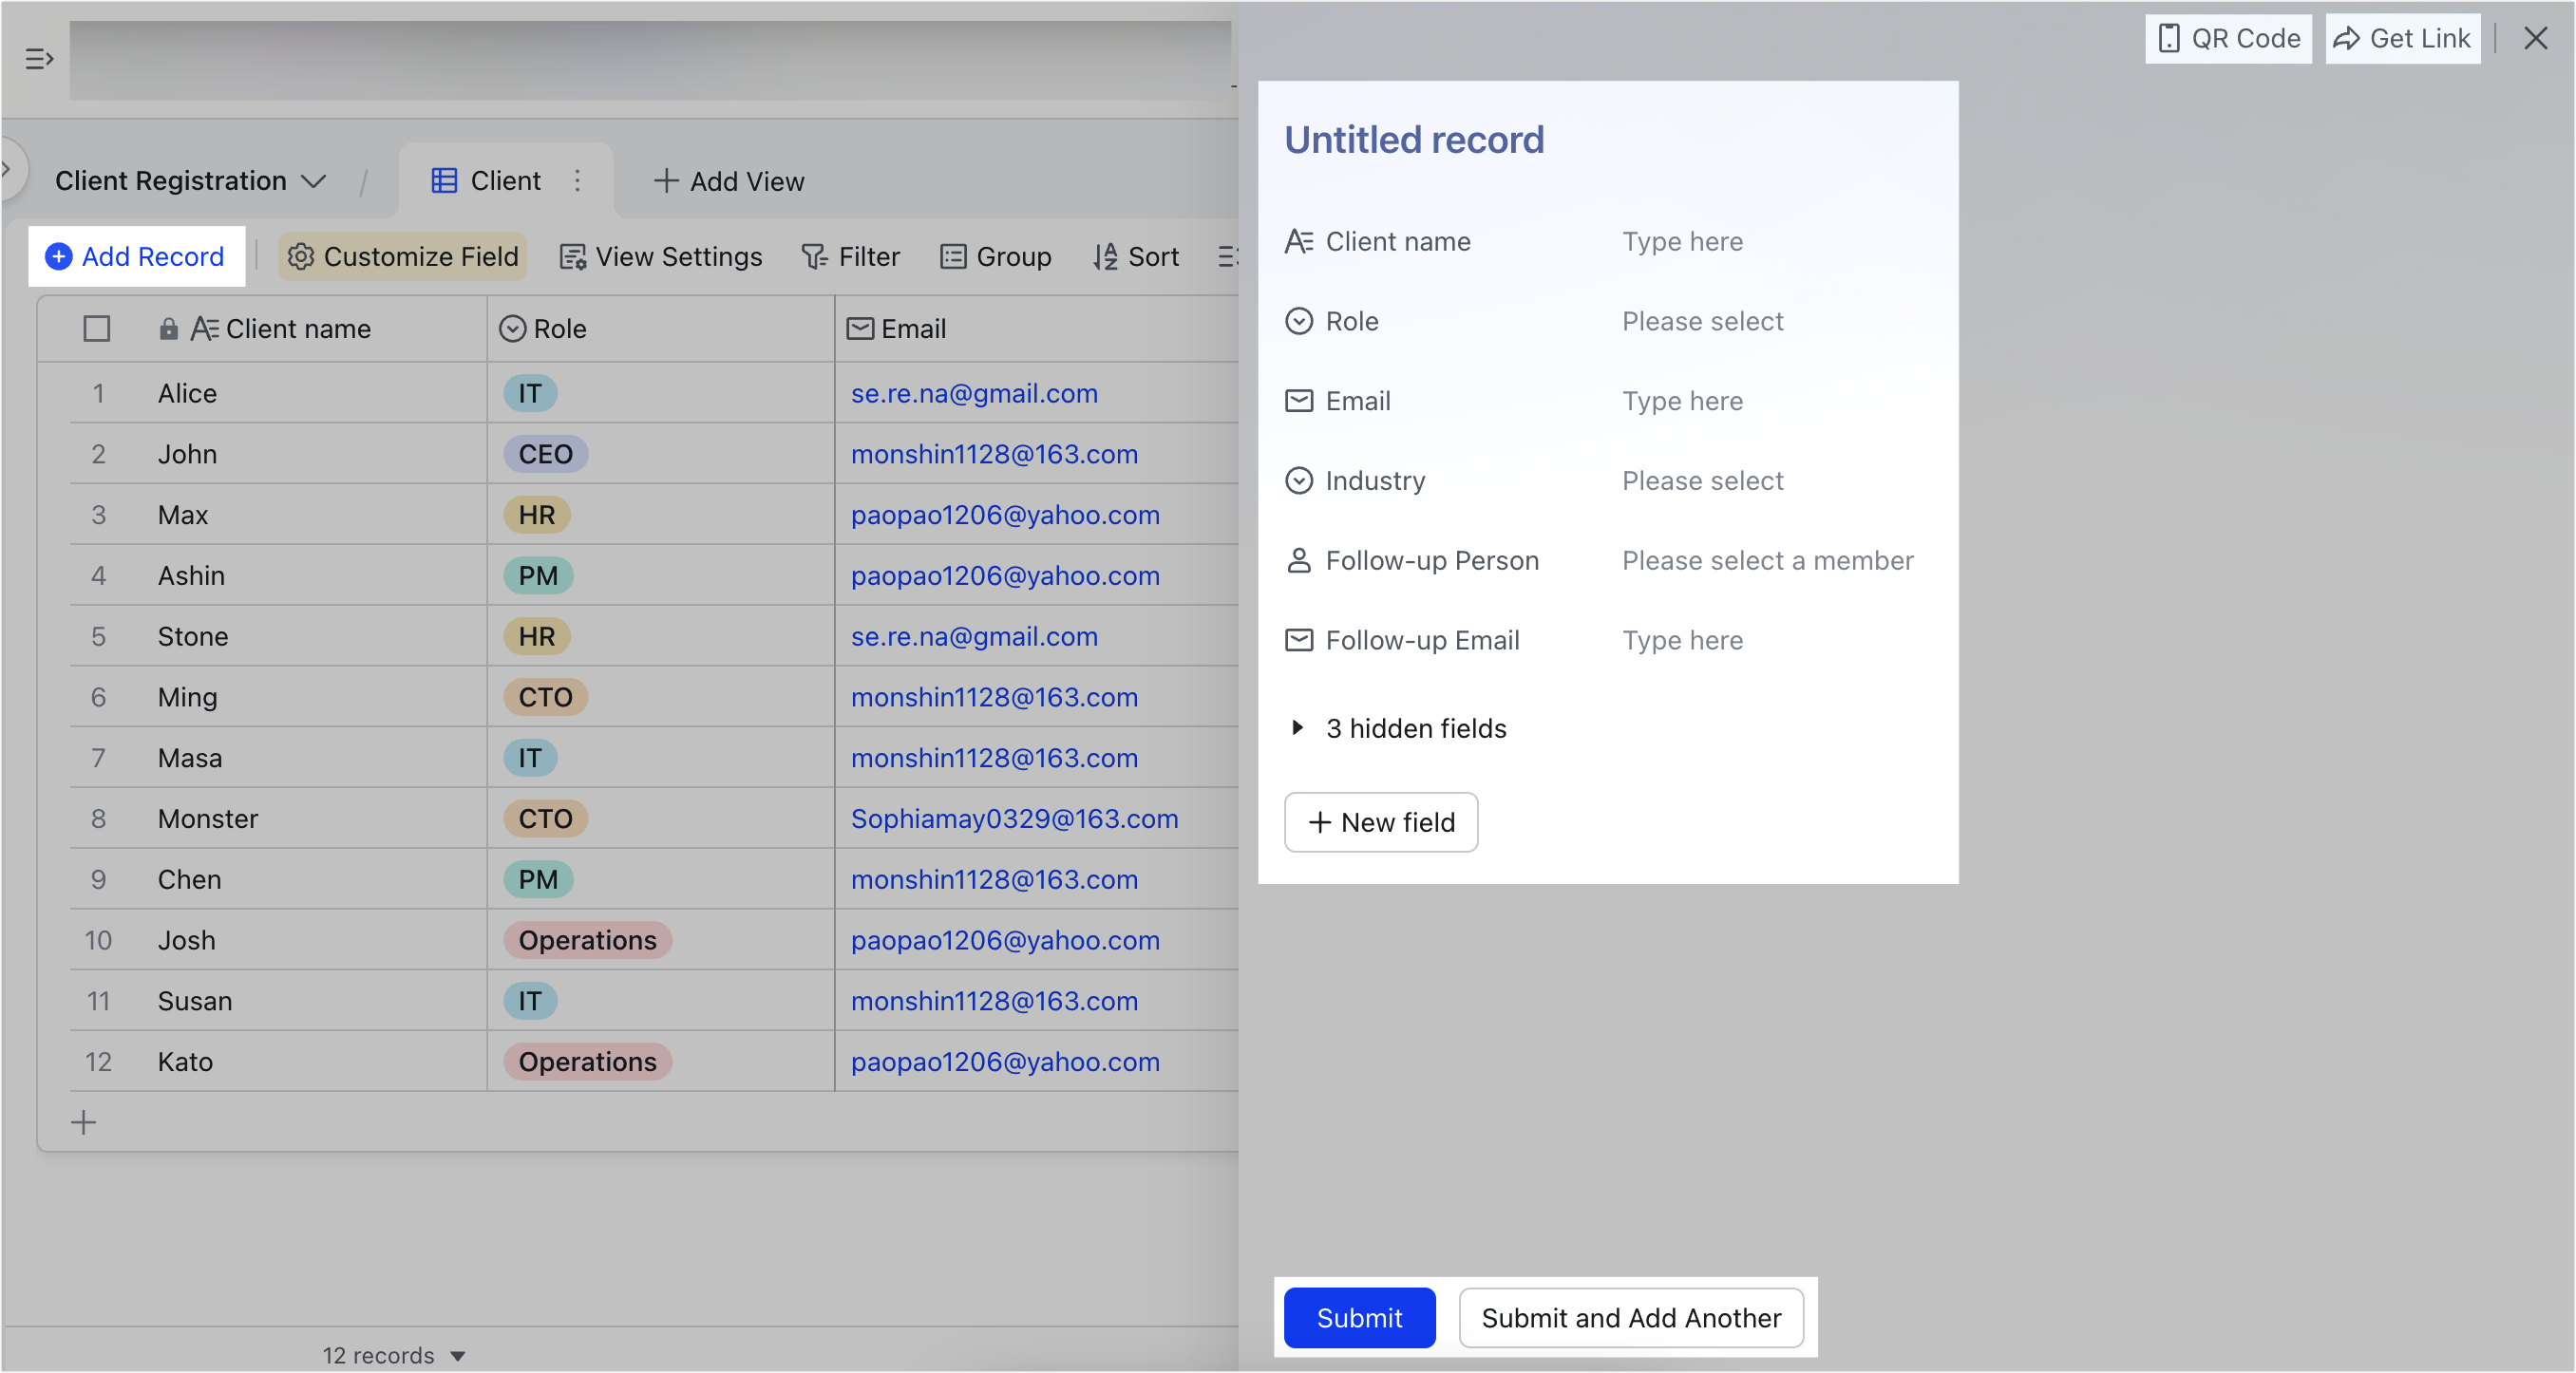Click the sidebar collapse menu icon

click(39, 59)
